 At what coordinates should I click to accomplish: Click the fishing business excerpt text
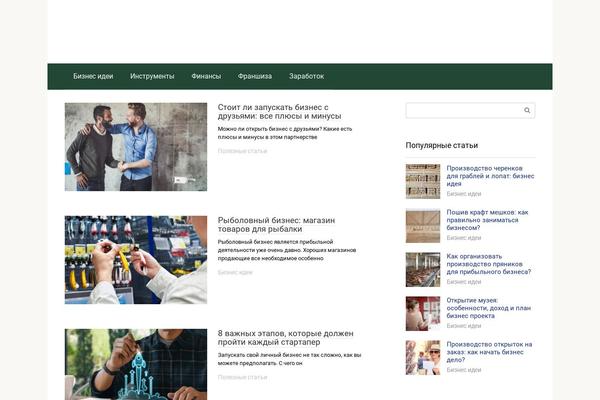click(287, 250)
